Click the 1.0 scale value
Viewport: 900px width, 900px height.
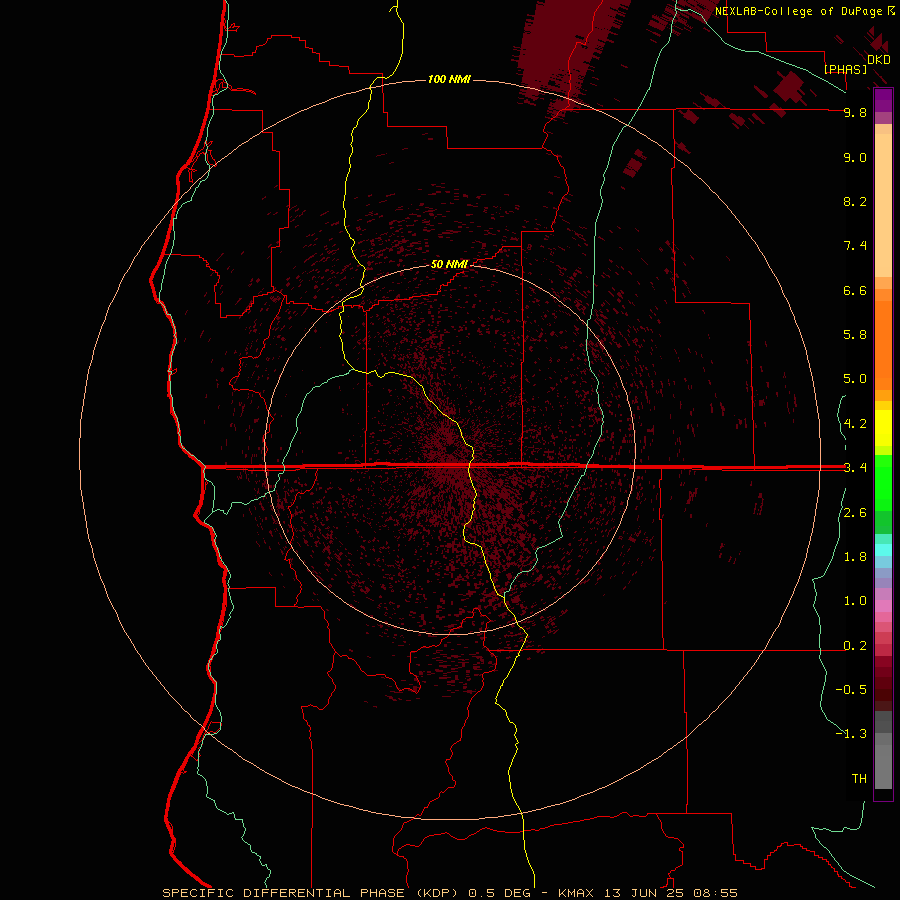pyautogui.click(x=855, y=601)
